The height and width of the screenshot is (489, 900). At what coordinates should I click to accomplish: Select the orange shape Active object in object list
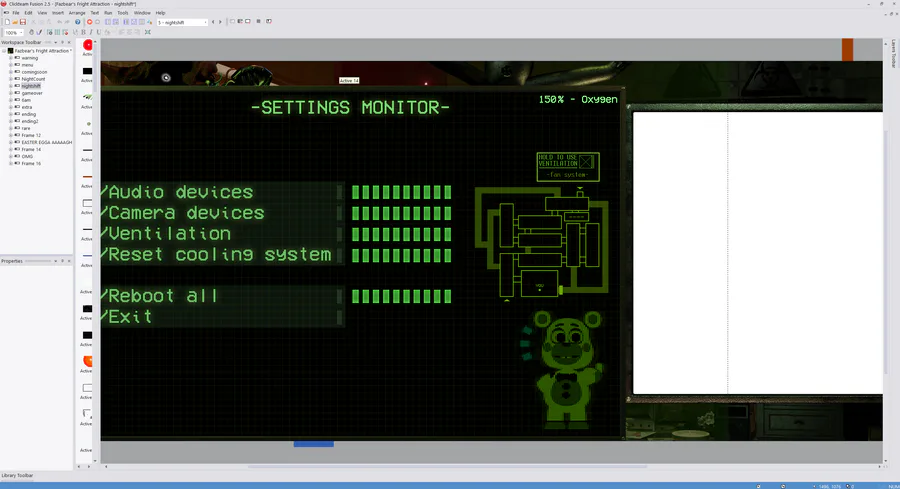[87, 361]
